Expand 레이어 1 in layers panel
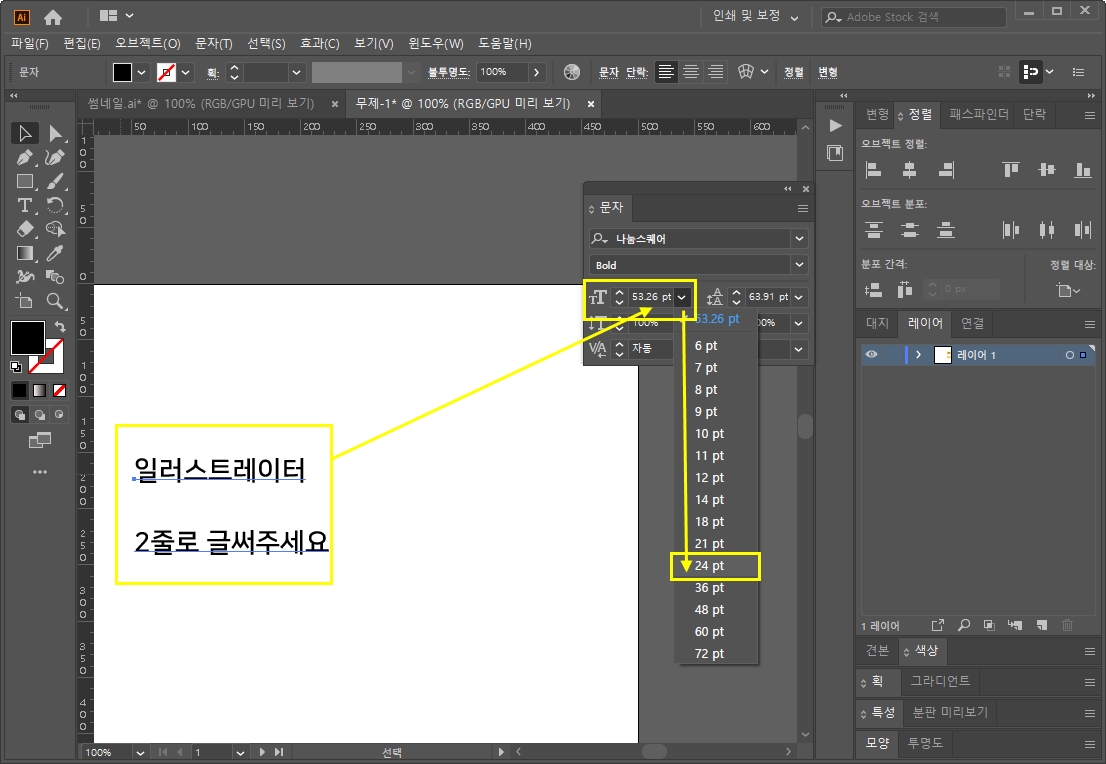Screen dimensions: 1106x764 coord(918,355)
